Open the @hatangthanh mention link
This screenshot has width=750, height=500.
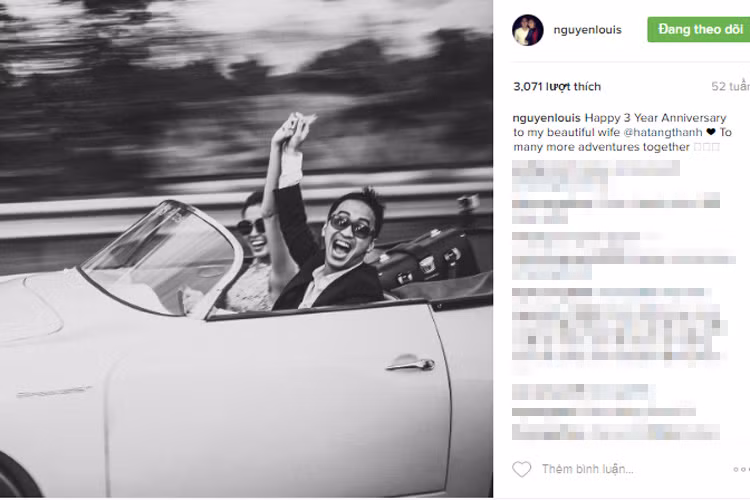coord(663,132)
